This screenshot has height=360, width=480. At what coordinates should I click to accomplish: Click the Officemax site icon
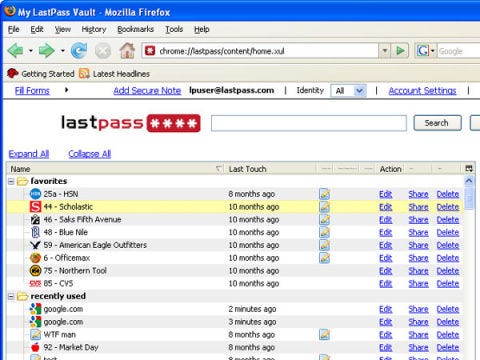(x=35, y=258)
